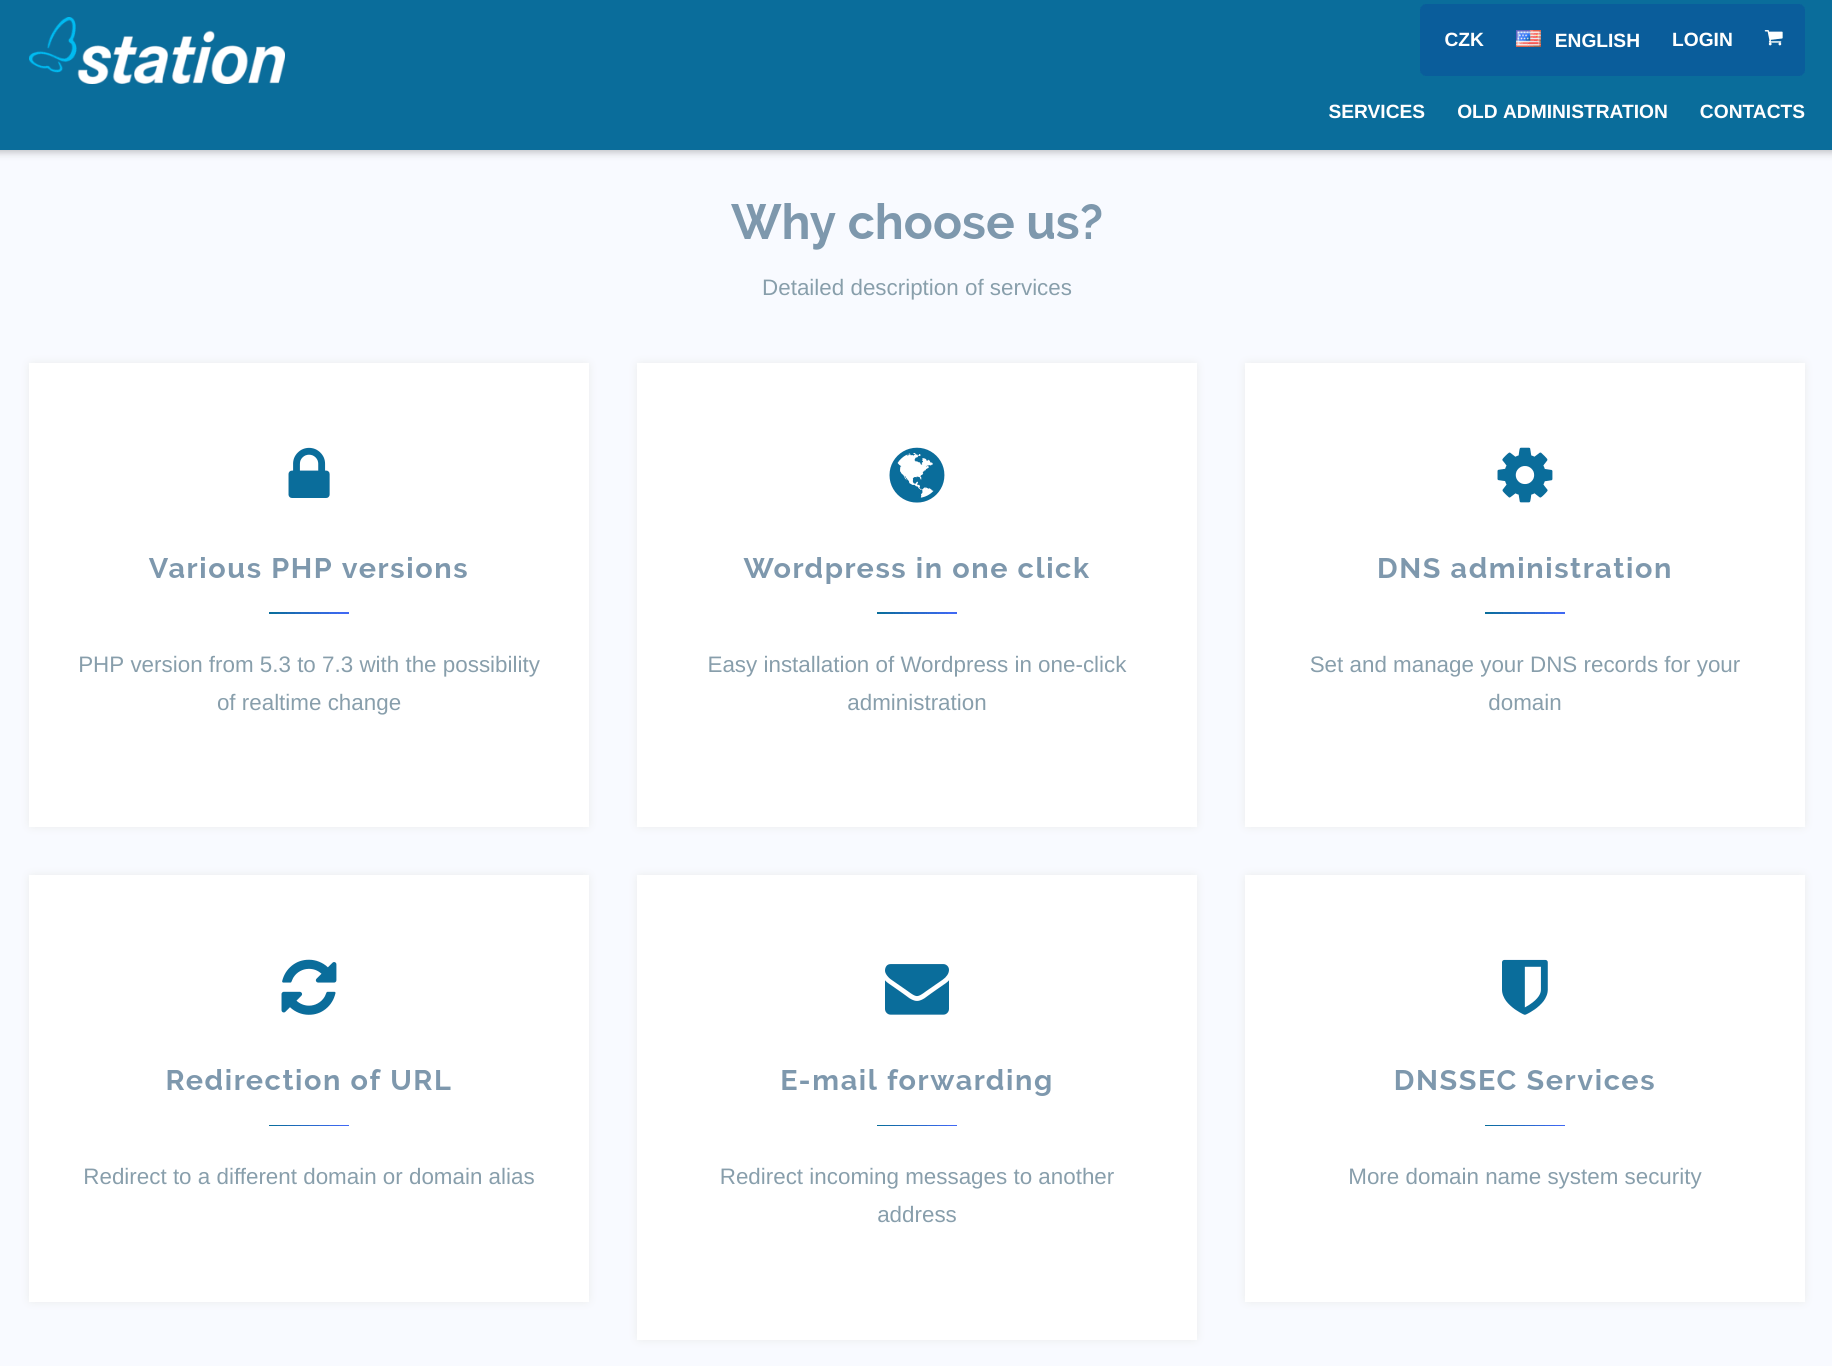Click the envelope icon for E-mail forwarding
Screen dimensions: 1832x1366
917,989
